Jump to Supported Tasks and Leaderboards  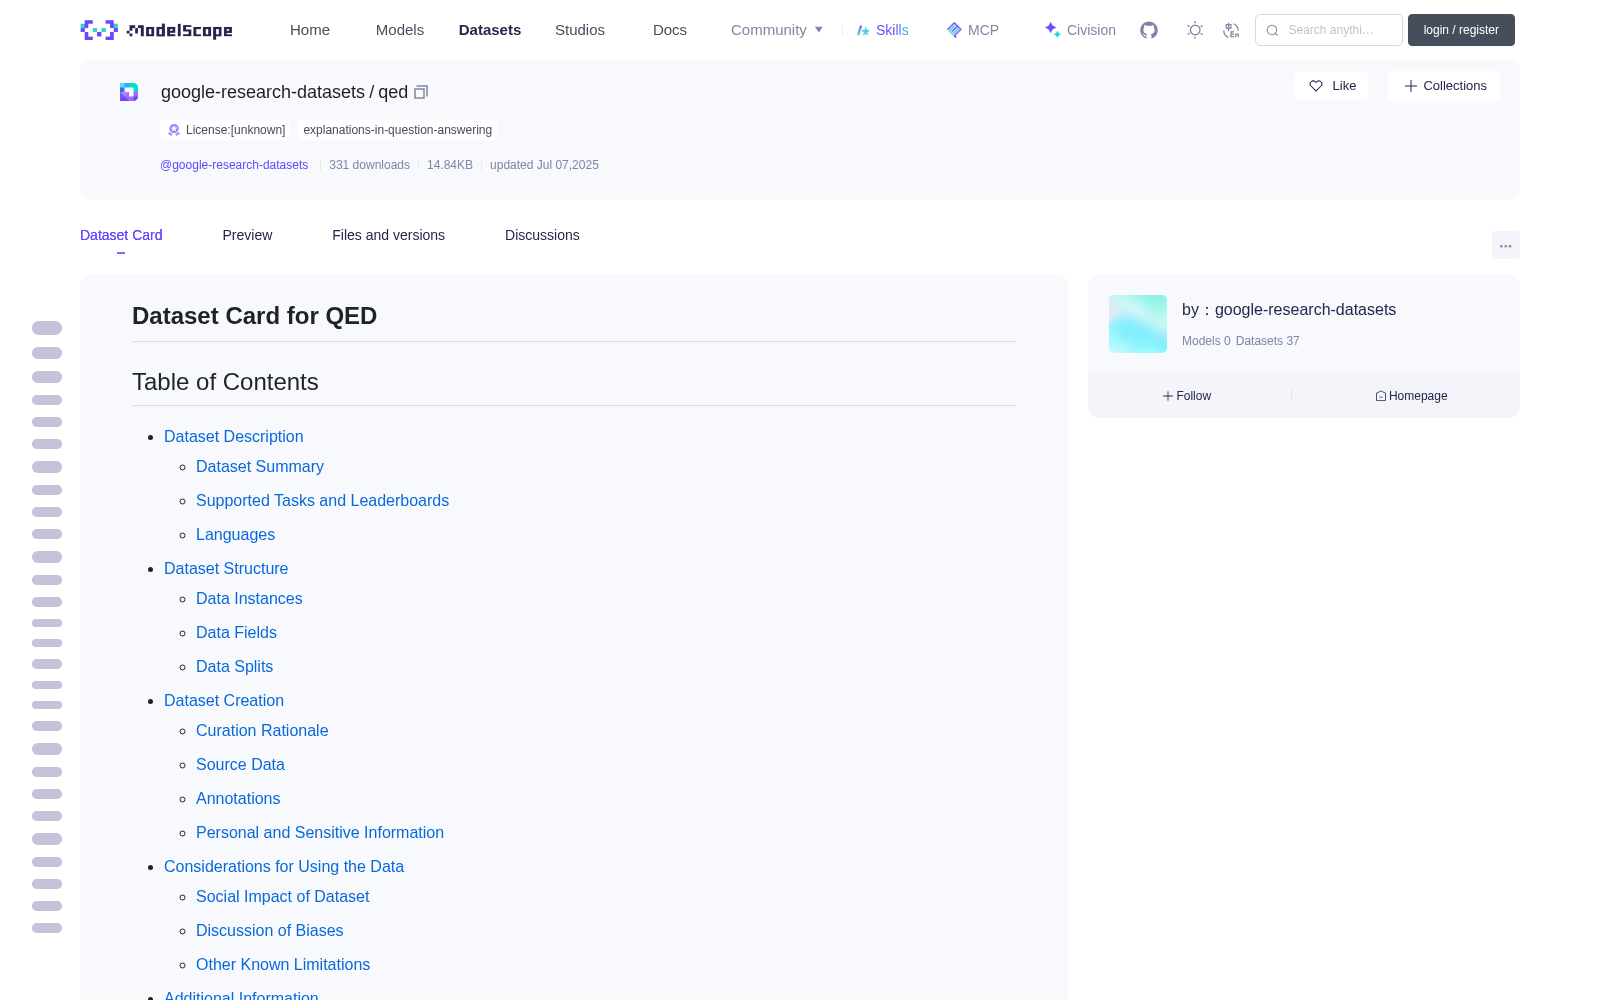coord(322,500)
